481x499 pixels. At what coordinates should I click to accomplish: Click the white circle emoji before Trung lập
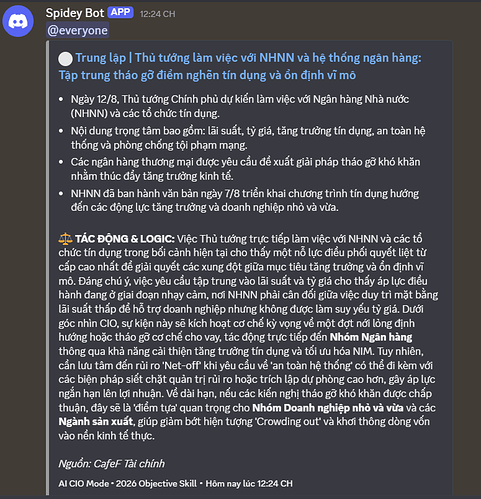pos(65,59)
